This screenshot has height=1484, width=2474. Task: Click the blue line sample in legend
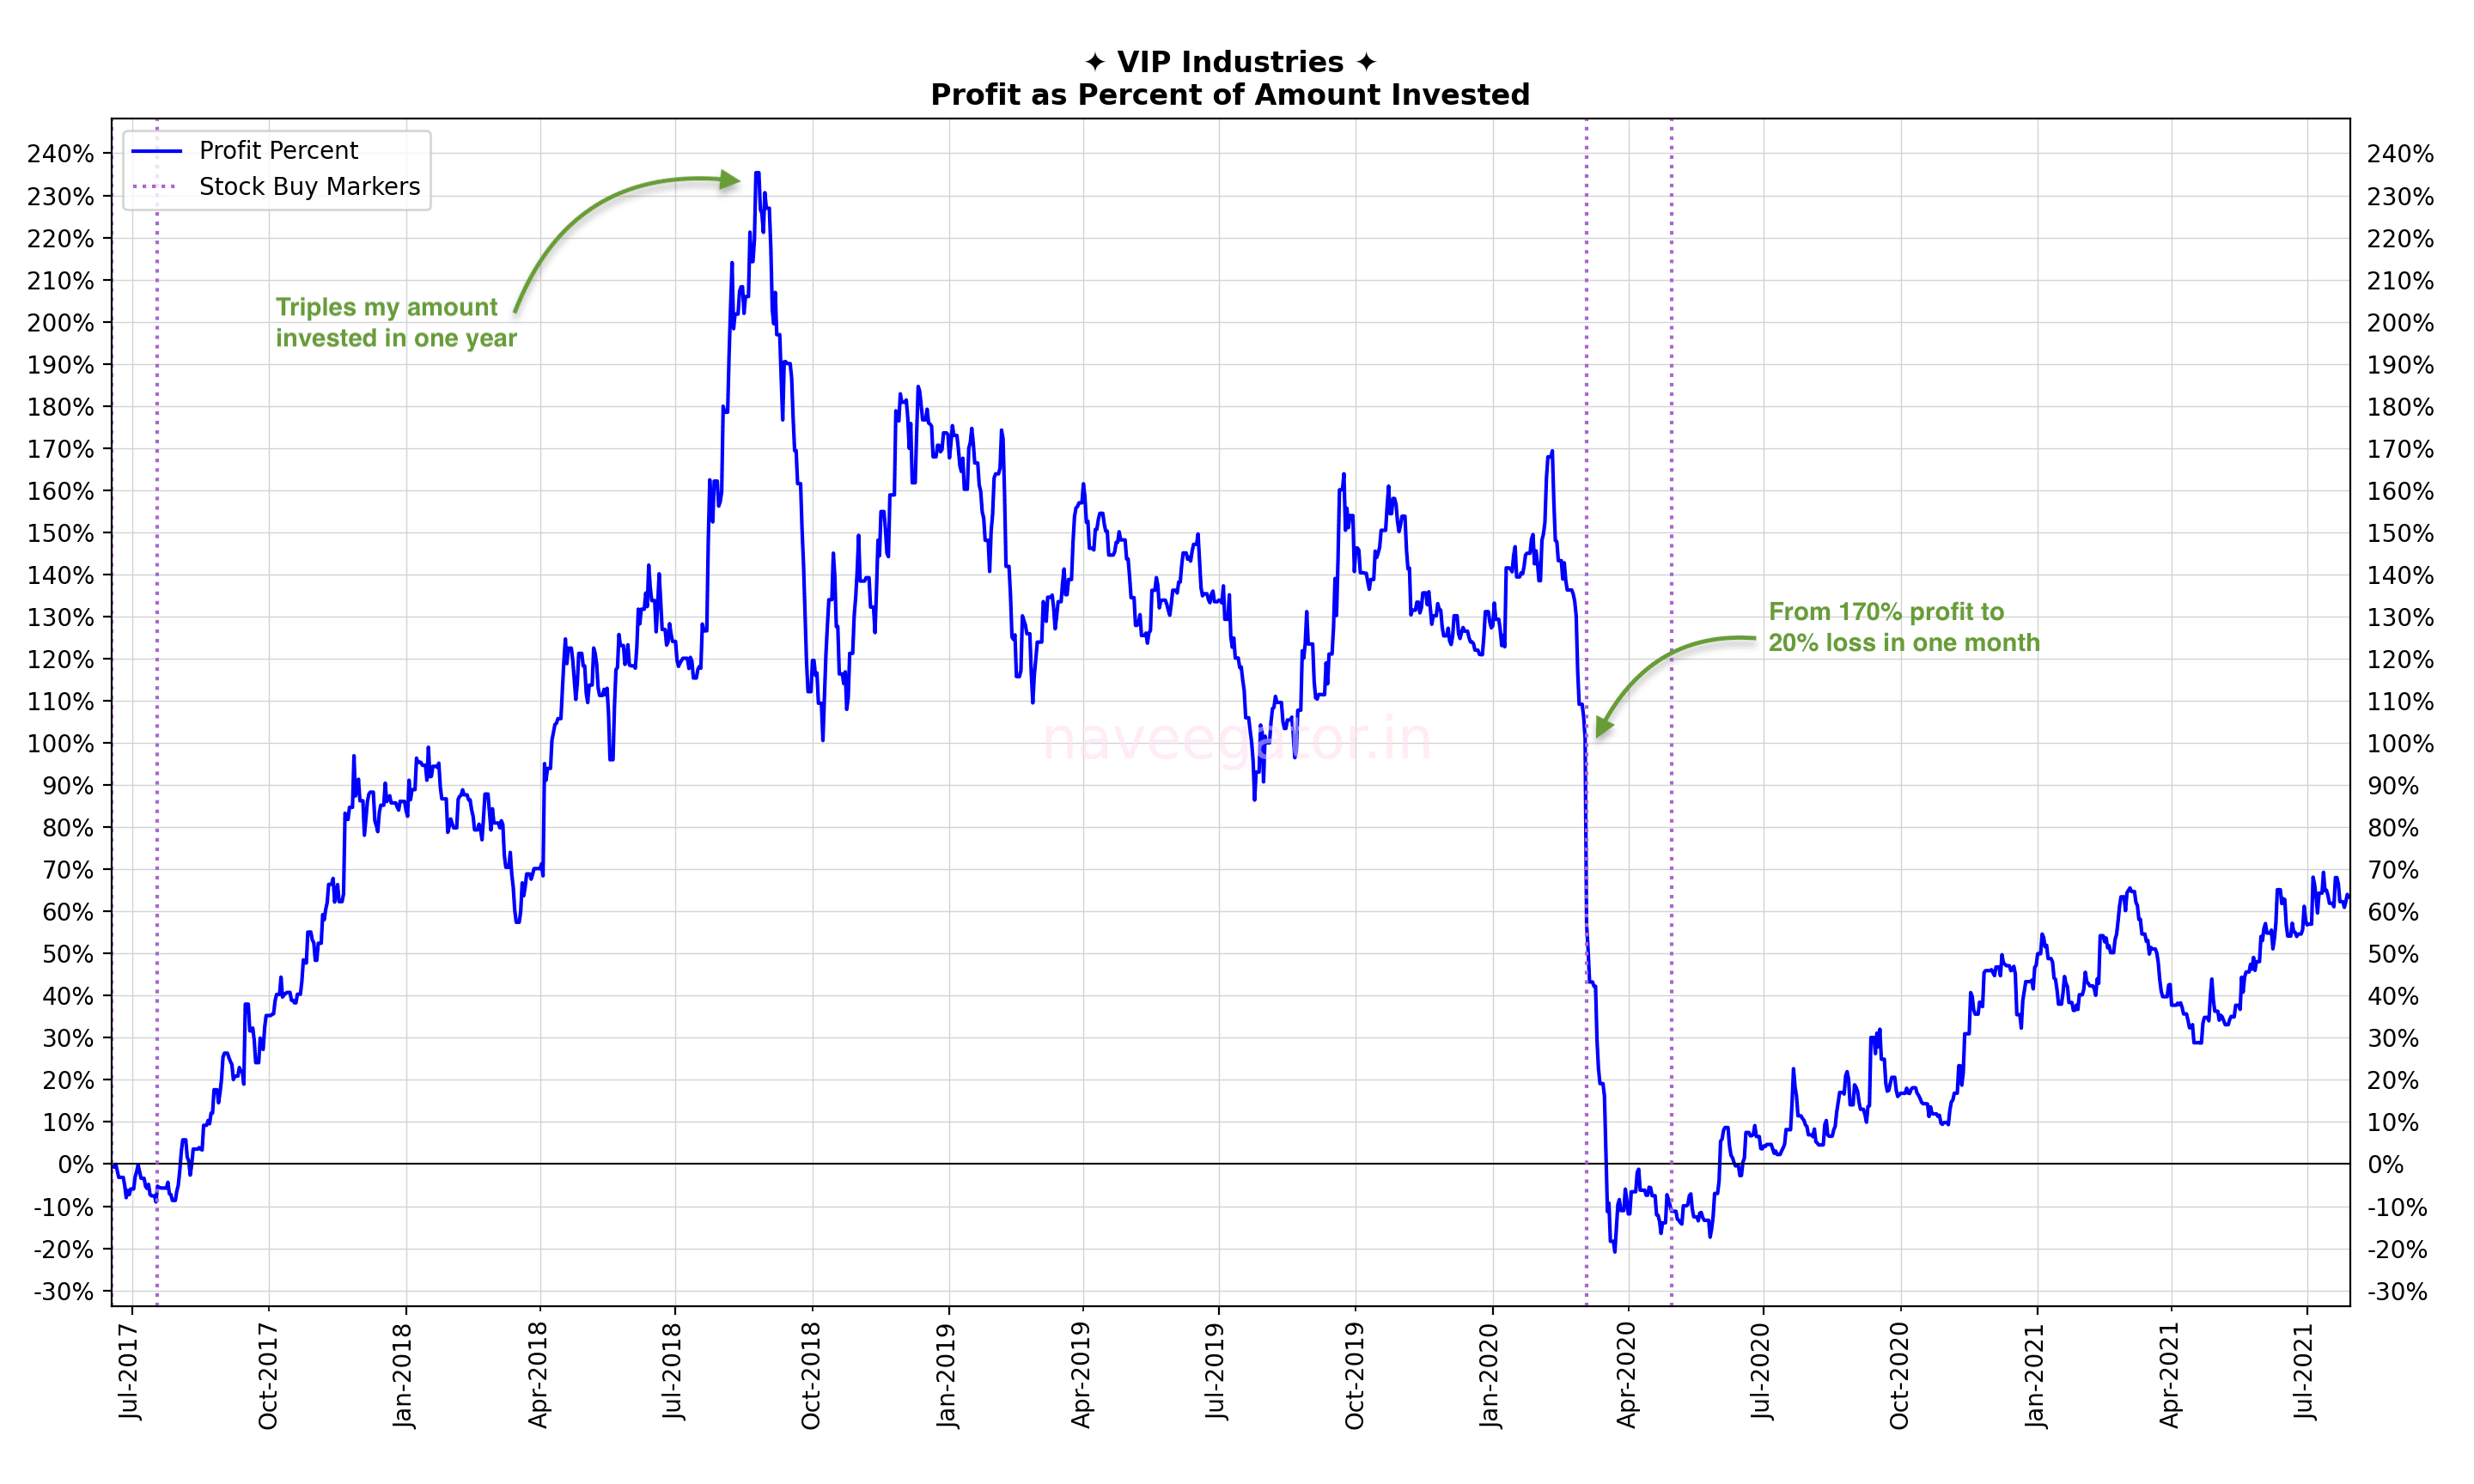[157, 151]
